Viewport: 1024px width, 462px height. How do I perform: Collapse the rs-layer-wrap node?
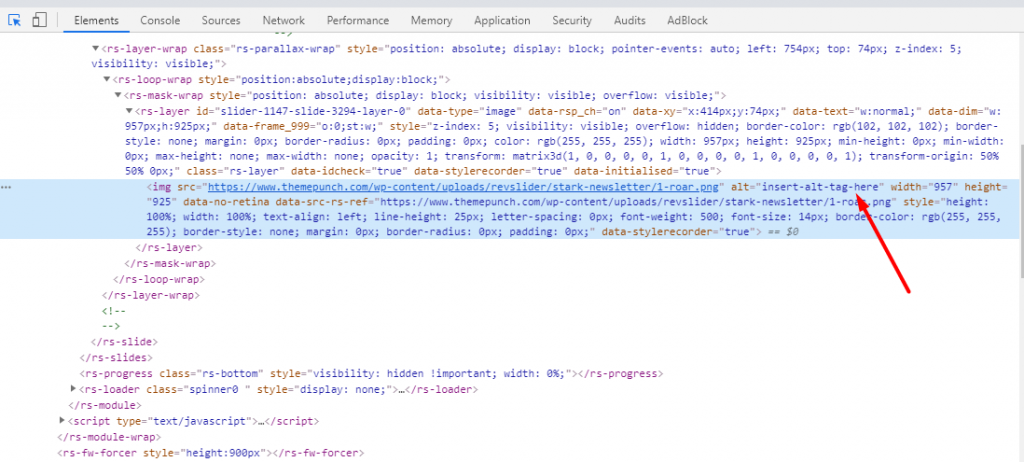[95, 48]
